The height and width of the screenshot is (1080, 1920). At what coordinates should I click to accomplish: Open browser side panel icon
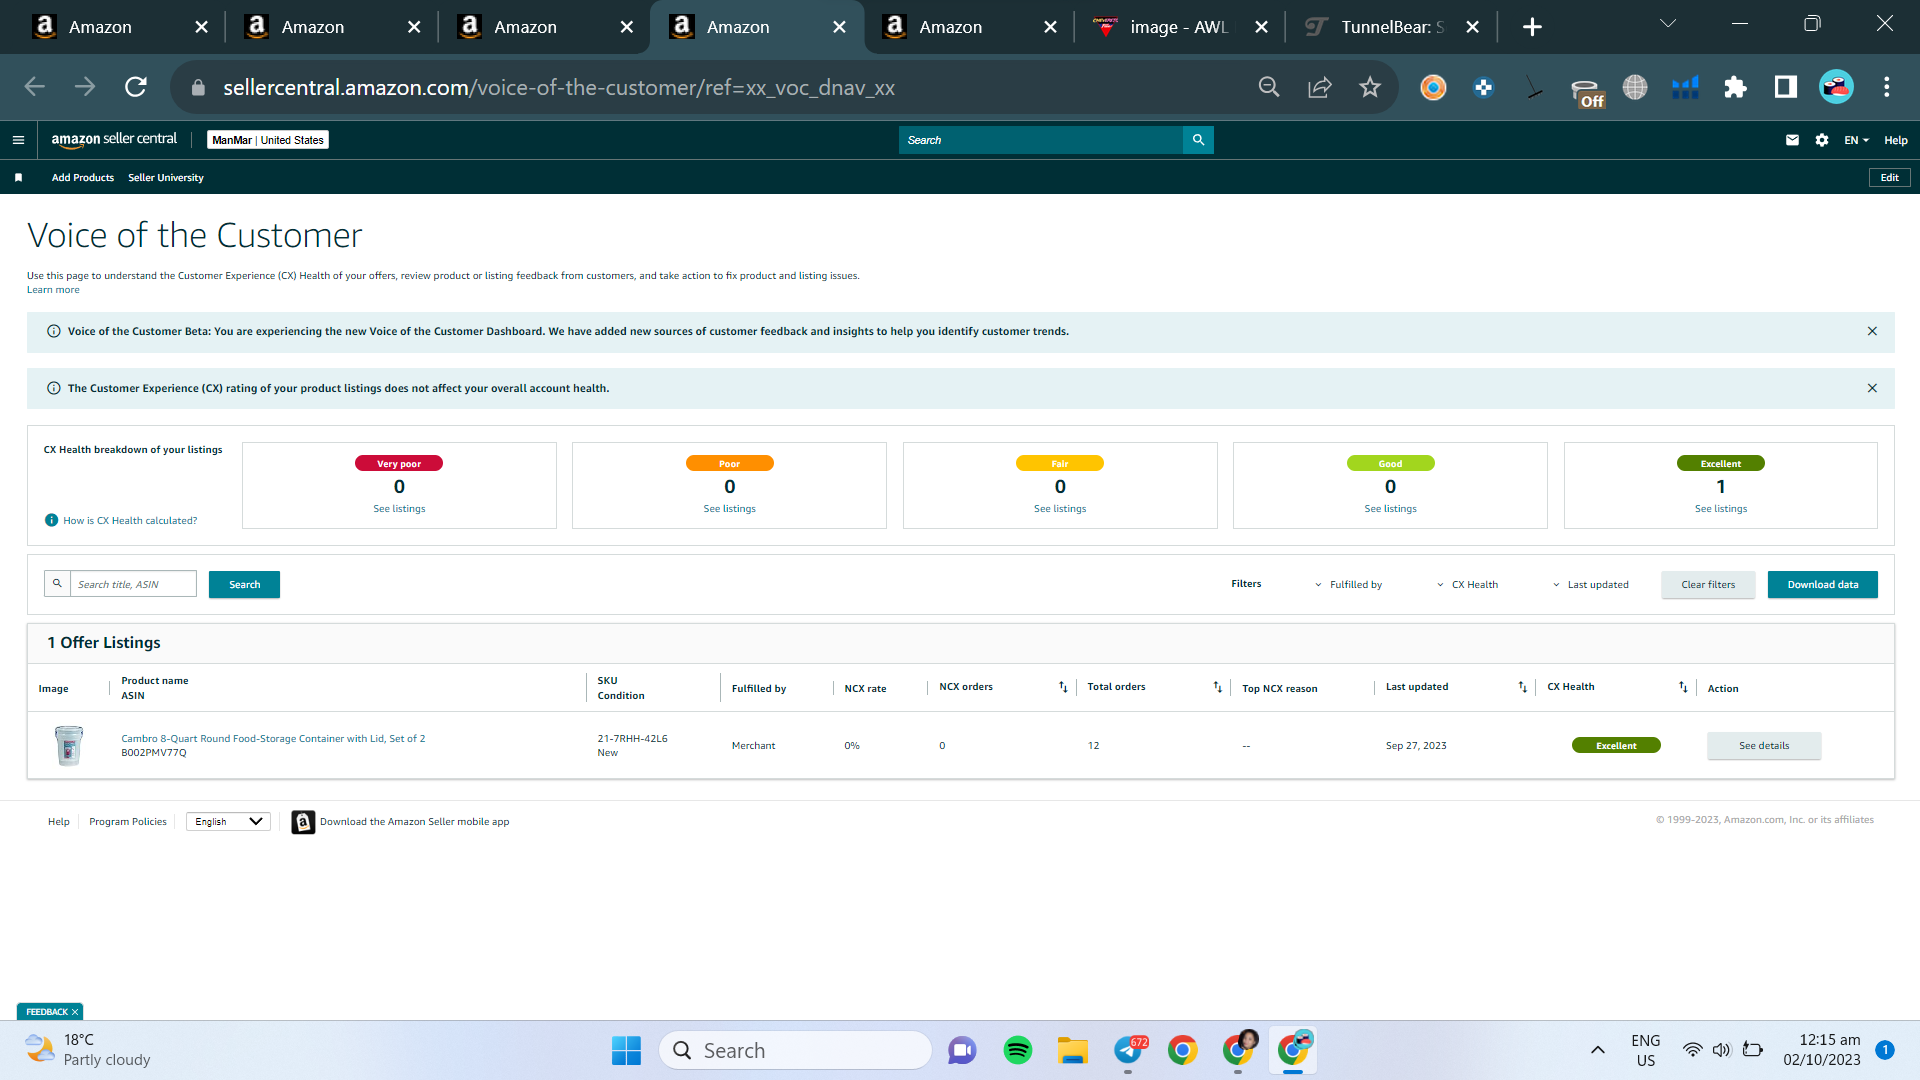tap(1785, 87)
